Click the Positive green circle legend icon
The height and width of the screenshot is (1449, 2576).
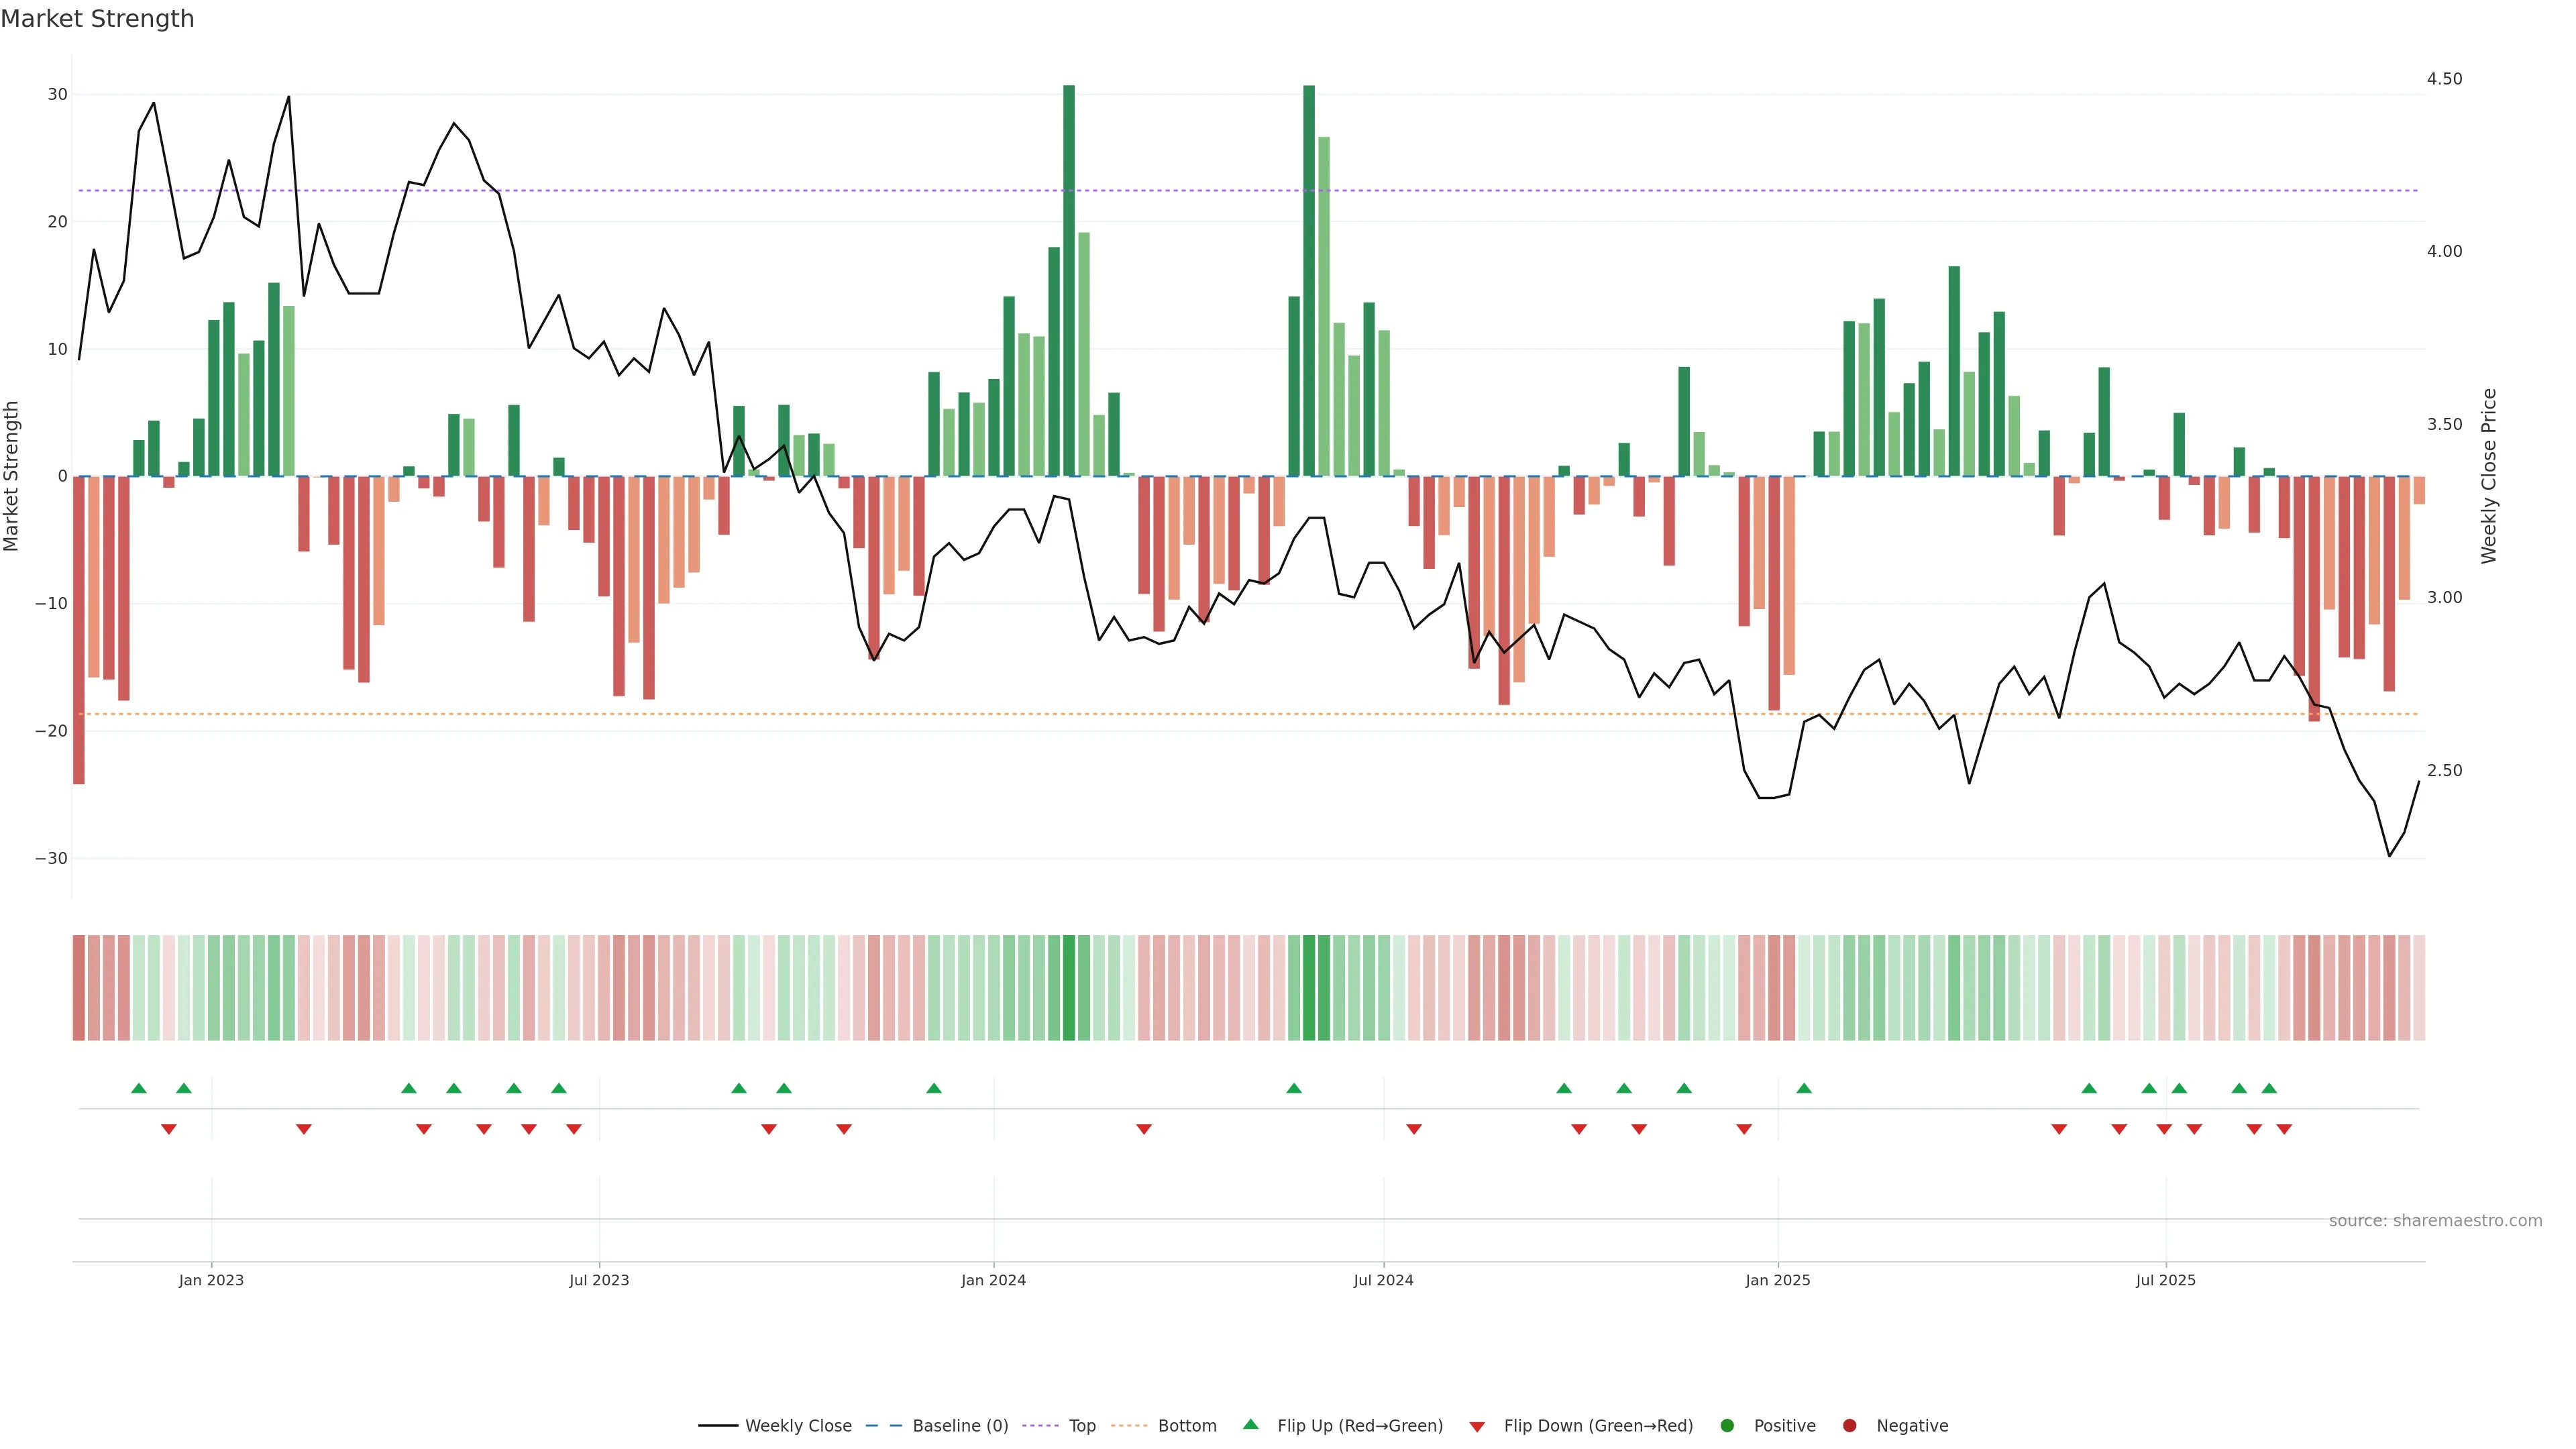click(x=1727, y=1425)
